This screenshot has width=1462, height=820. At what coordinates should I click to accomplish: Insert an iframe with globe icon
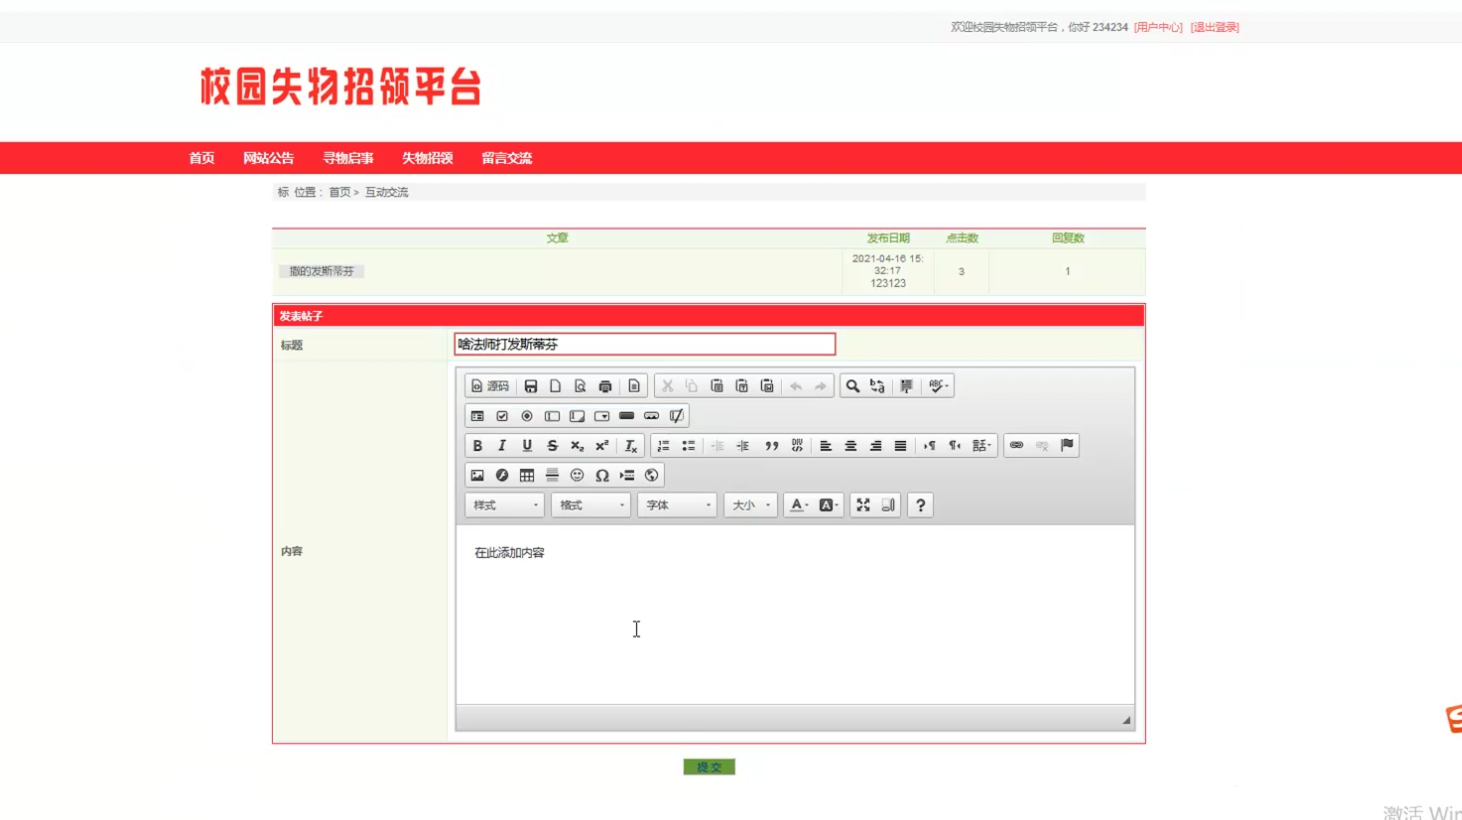tap(652, 476)
